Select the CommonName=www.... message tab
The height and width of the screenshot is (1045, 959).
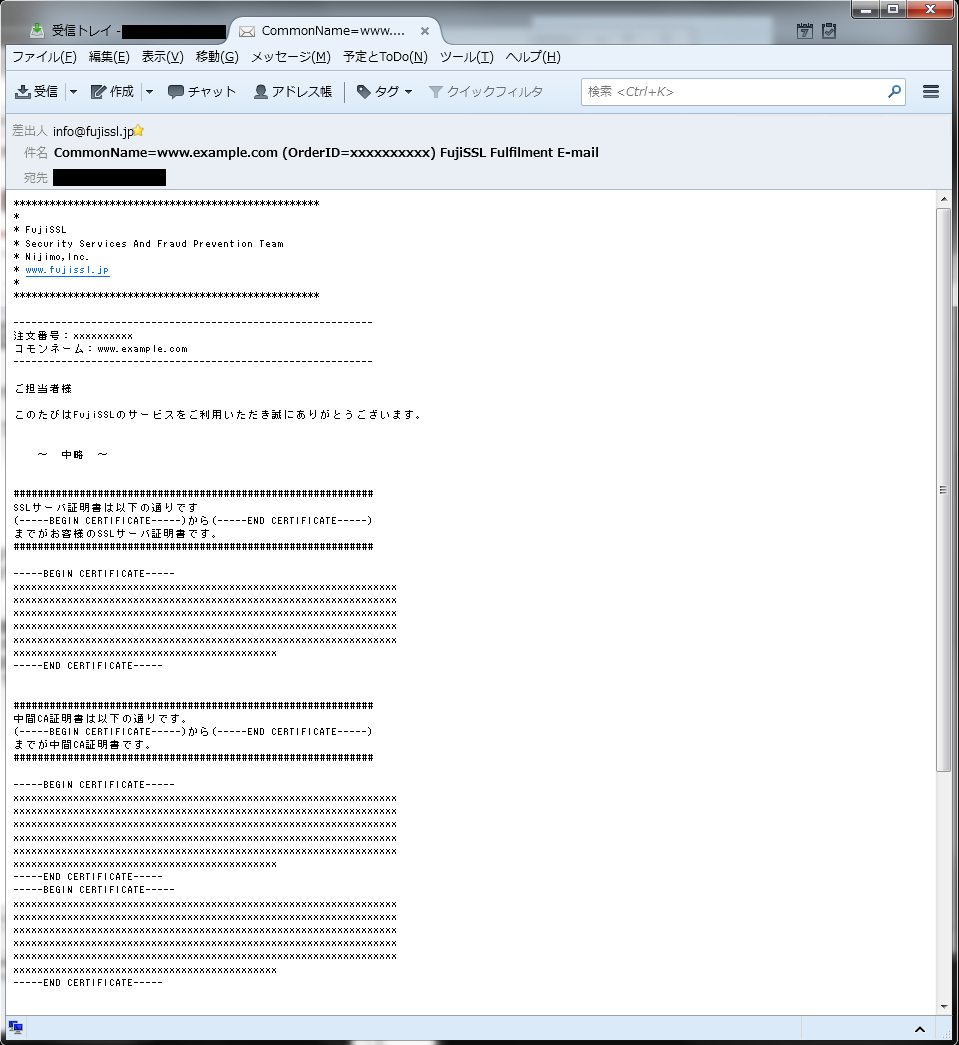333,31
